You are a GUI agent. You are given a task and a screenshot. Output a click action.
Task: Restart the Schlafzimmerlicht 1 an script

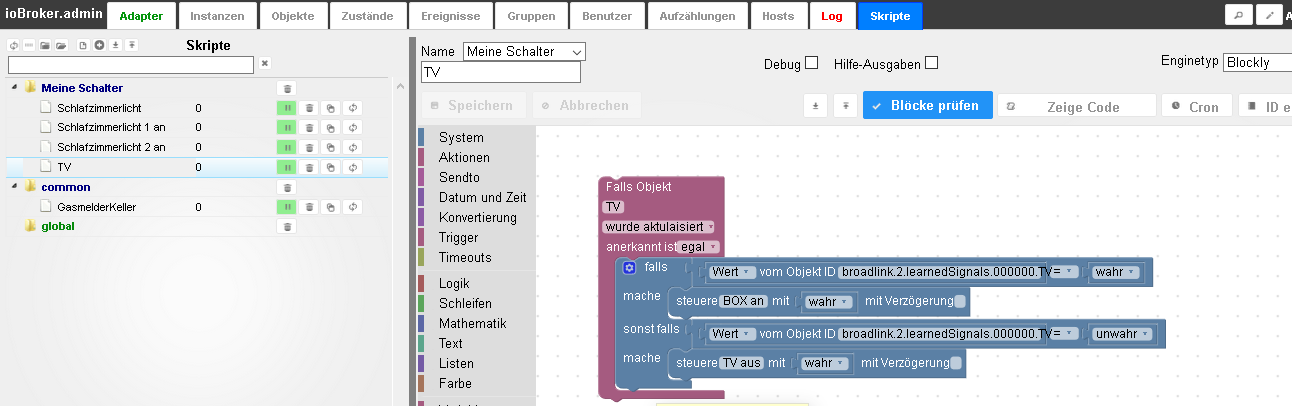point(352,128)
